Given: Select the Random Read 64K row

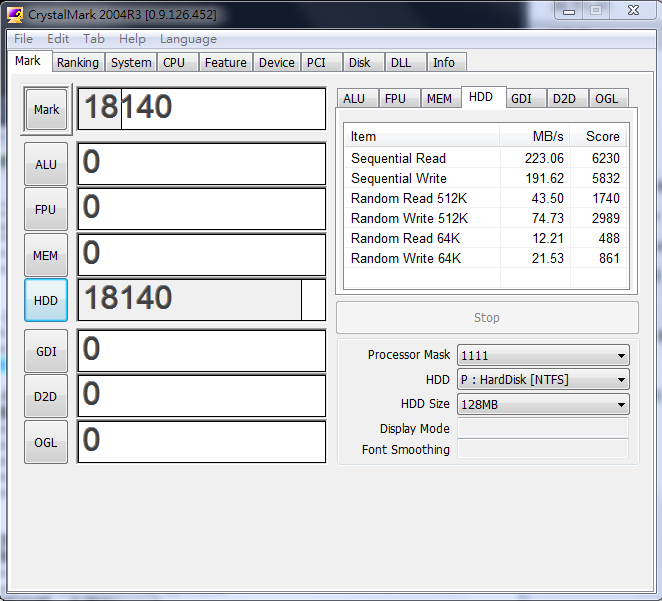Looking at the screenshot, I should pyautogui.click(x=486, y=238).
